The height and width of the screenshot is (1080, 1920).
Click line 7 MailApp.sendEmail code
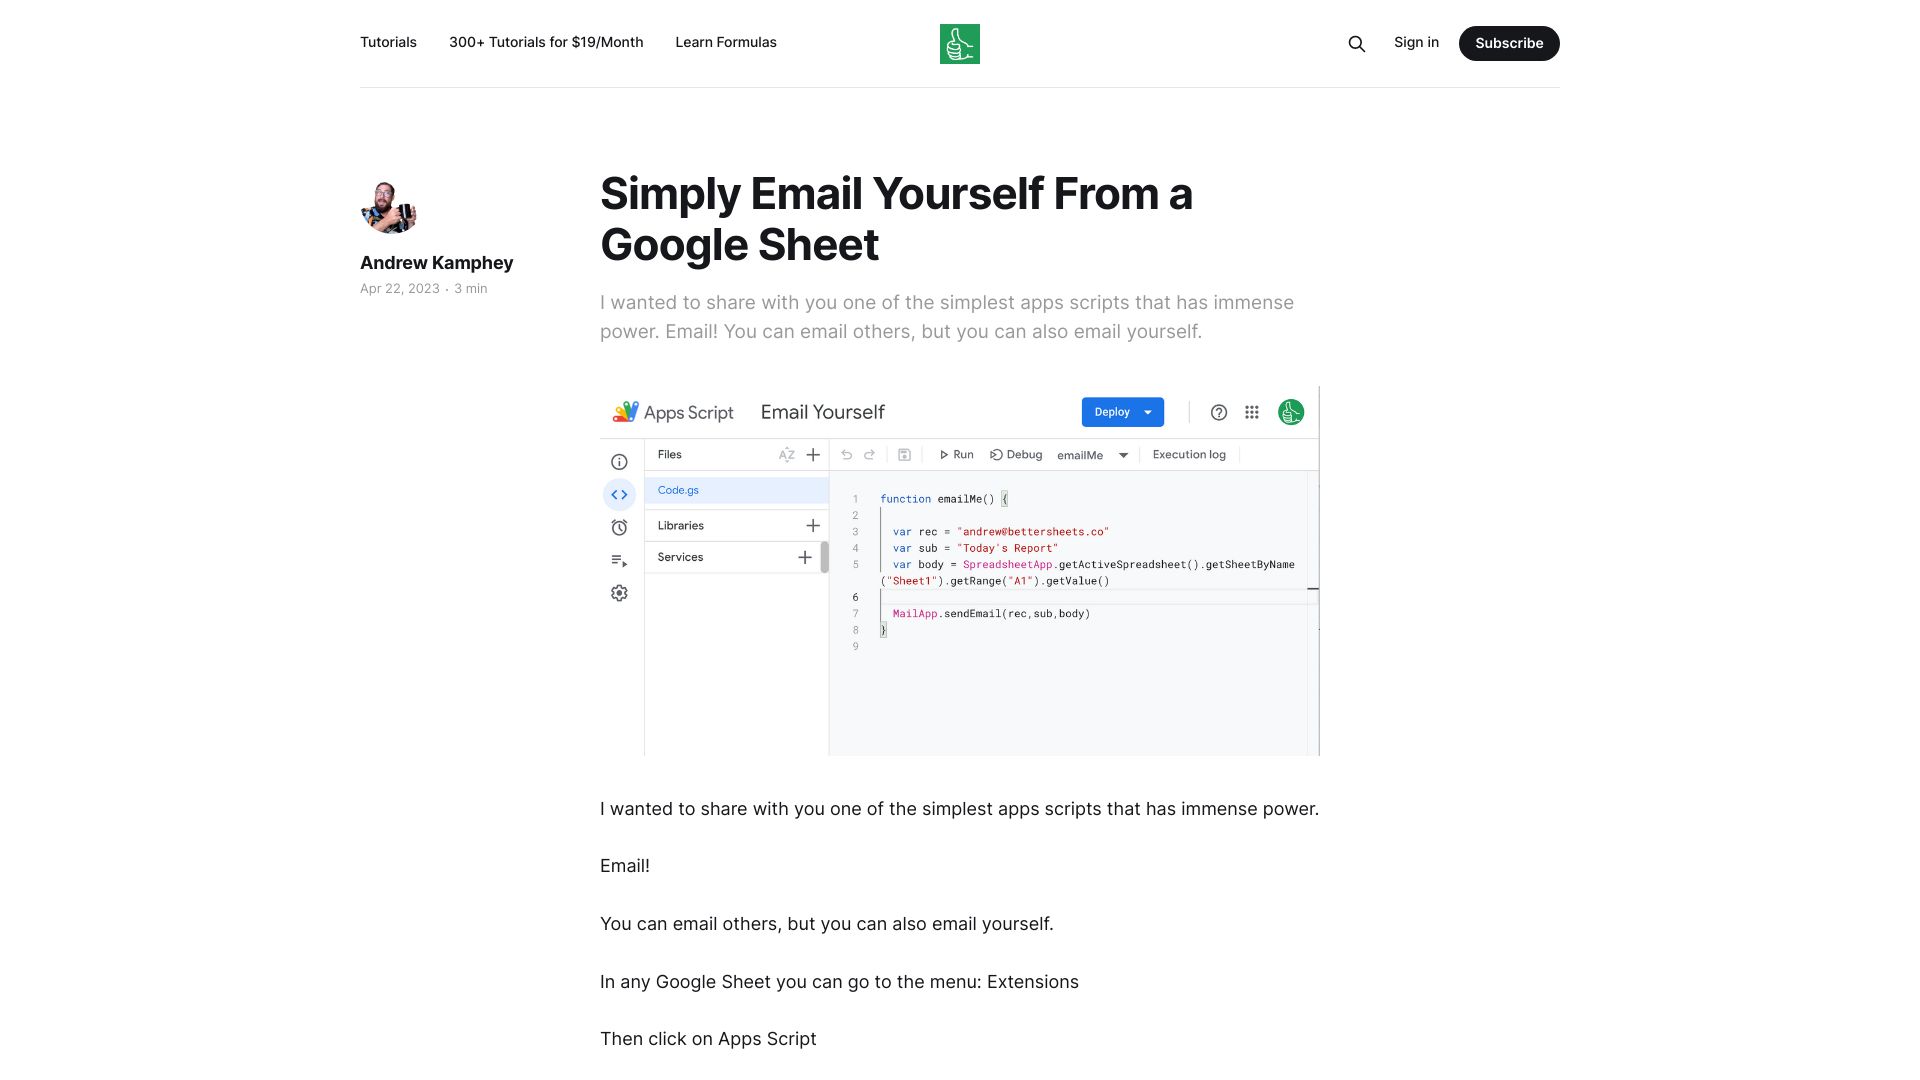[991, 614]
